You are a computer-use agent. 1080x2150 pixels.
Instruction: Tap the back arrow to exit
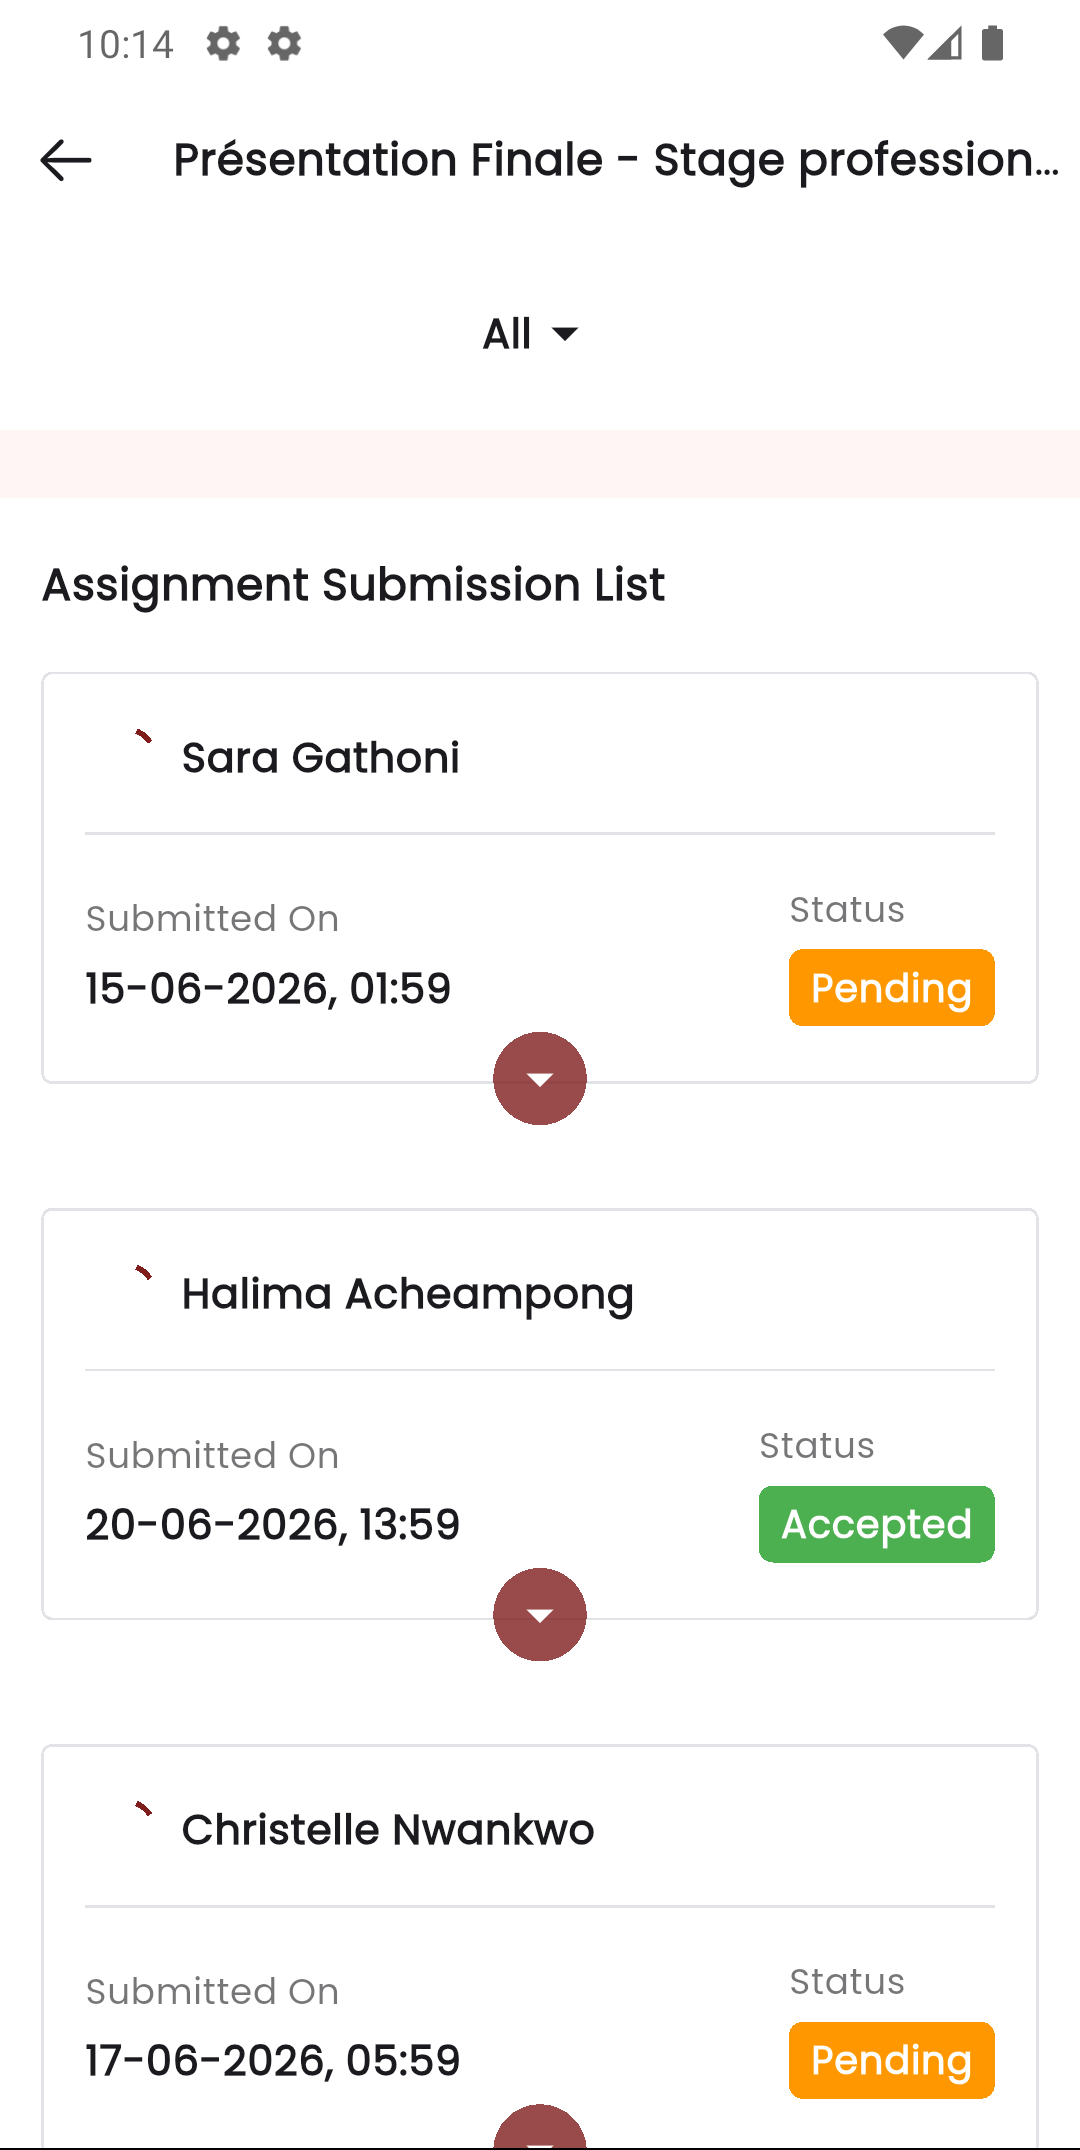63,160
